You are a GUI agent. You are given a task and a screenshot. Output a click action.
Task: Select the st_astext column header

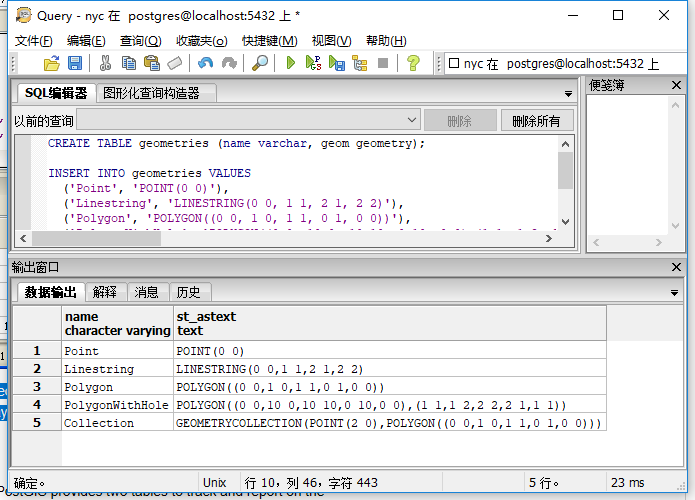click(390, 323)
